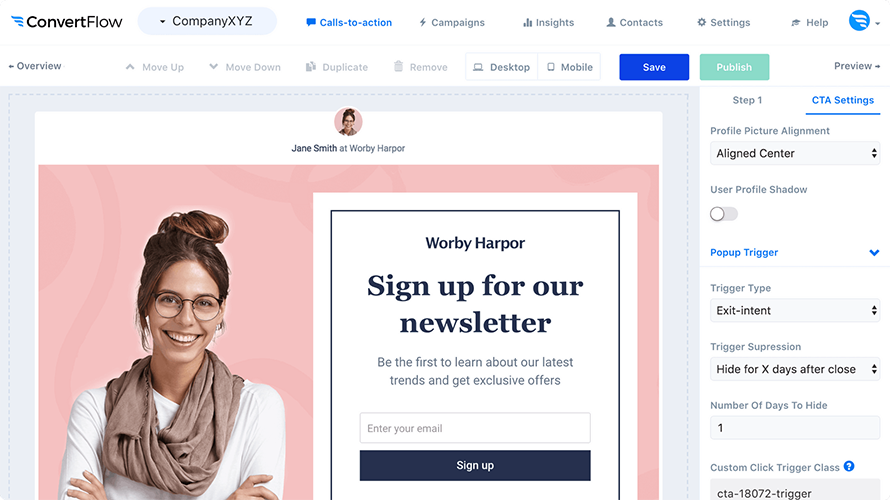Open the Profile Picture Alignment dropdown

[795, 153]
